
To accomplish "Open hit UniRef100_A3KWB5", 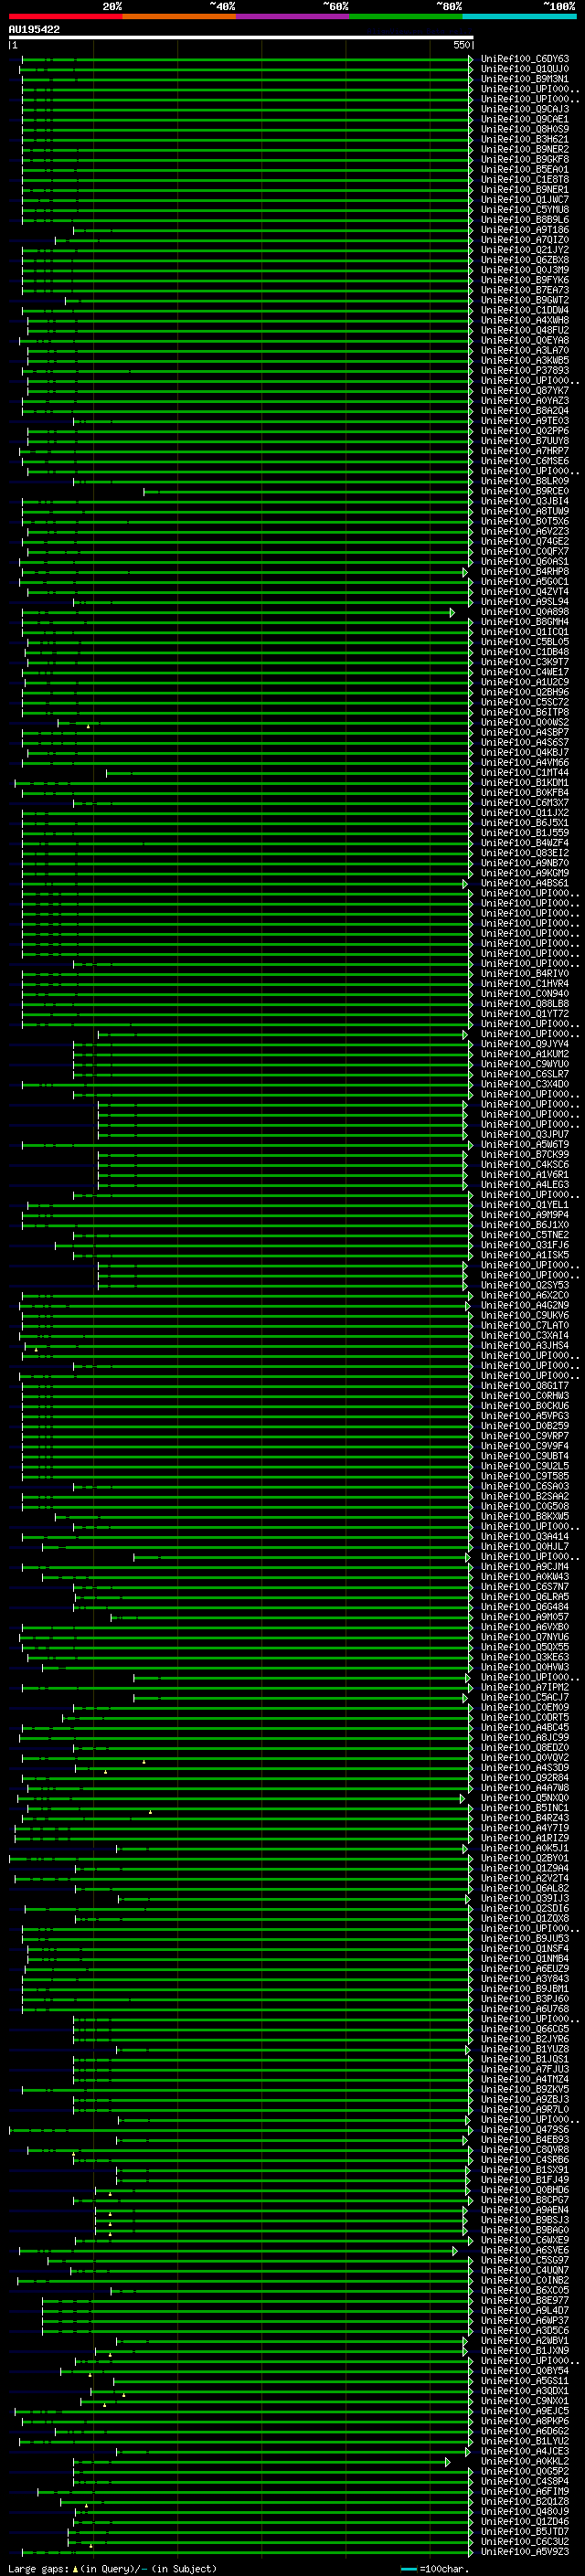I will point(524,360).
